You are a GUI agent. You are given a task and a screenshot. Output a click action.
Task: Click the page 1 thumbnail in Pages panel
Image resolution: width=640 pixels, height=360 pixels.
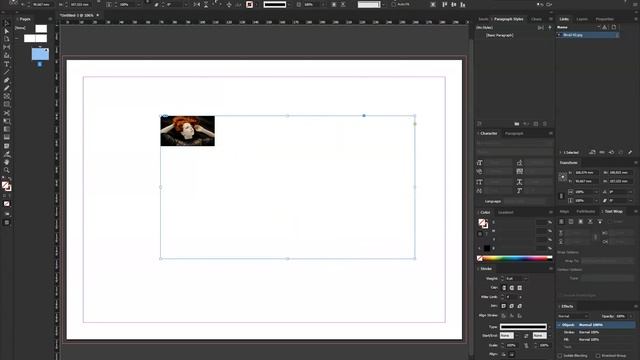coord(40,54)
